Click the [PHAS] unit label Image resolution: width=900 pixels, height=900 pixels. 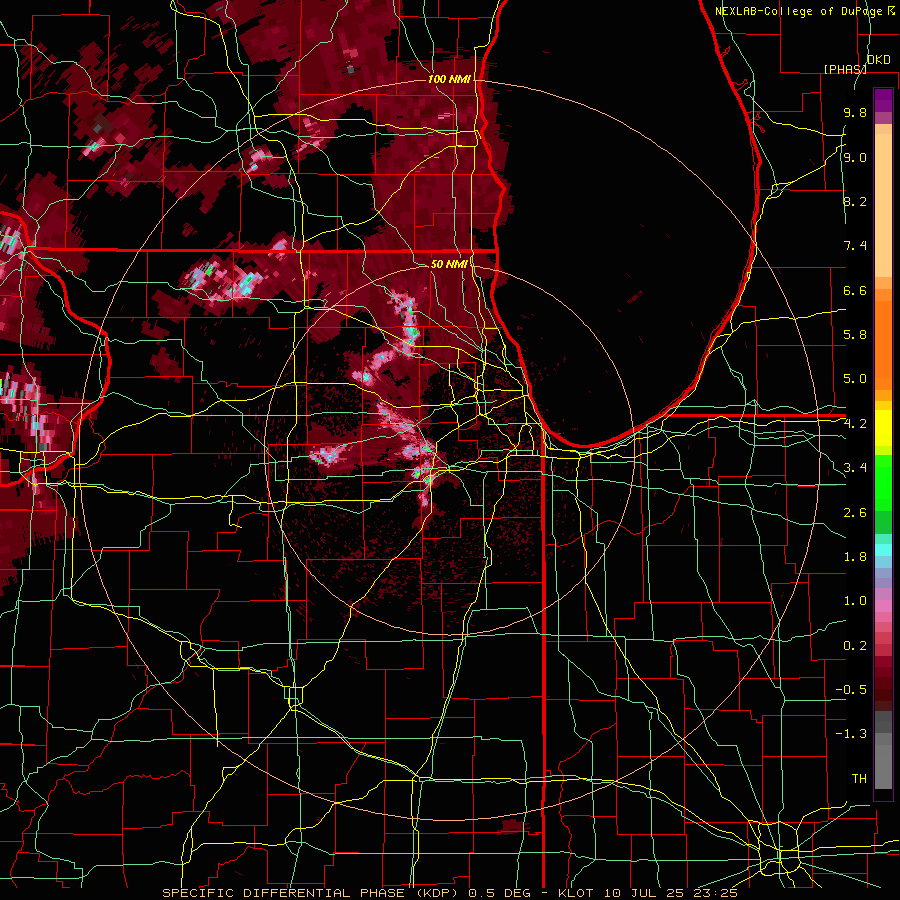845,69
